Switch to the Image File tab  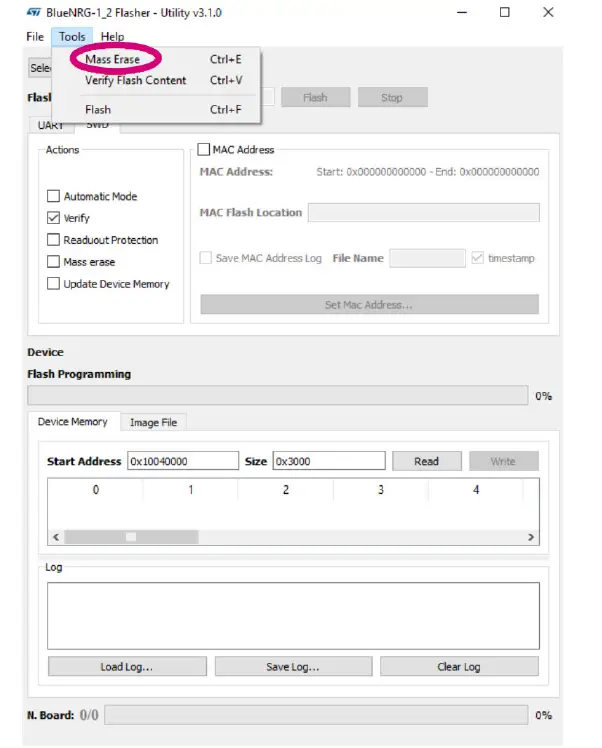click(153, 422)
